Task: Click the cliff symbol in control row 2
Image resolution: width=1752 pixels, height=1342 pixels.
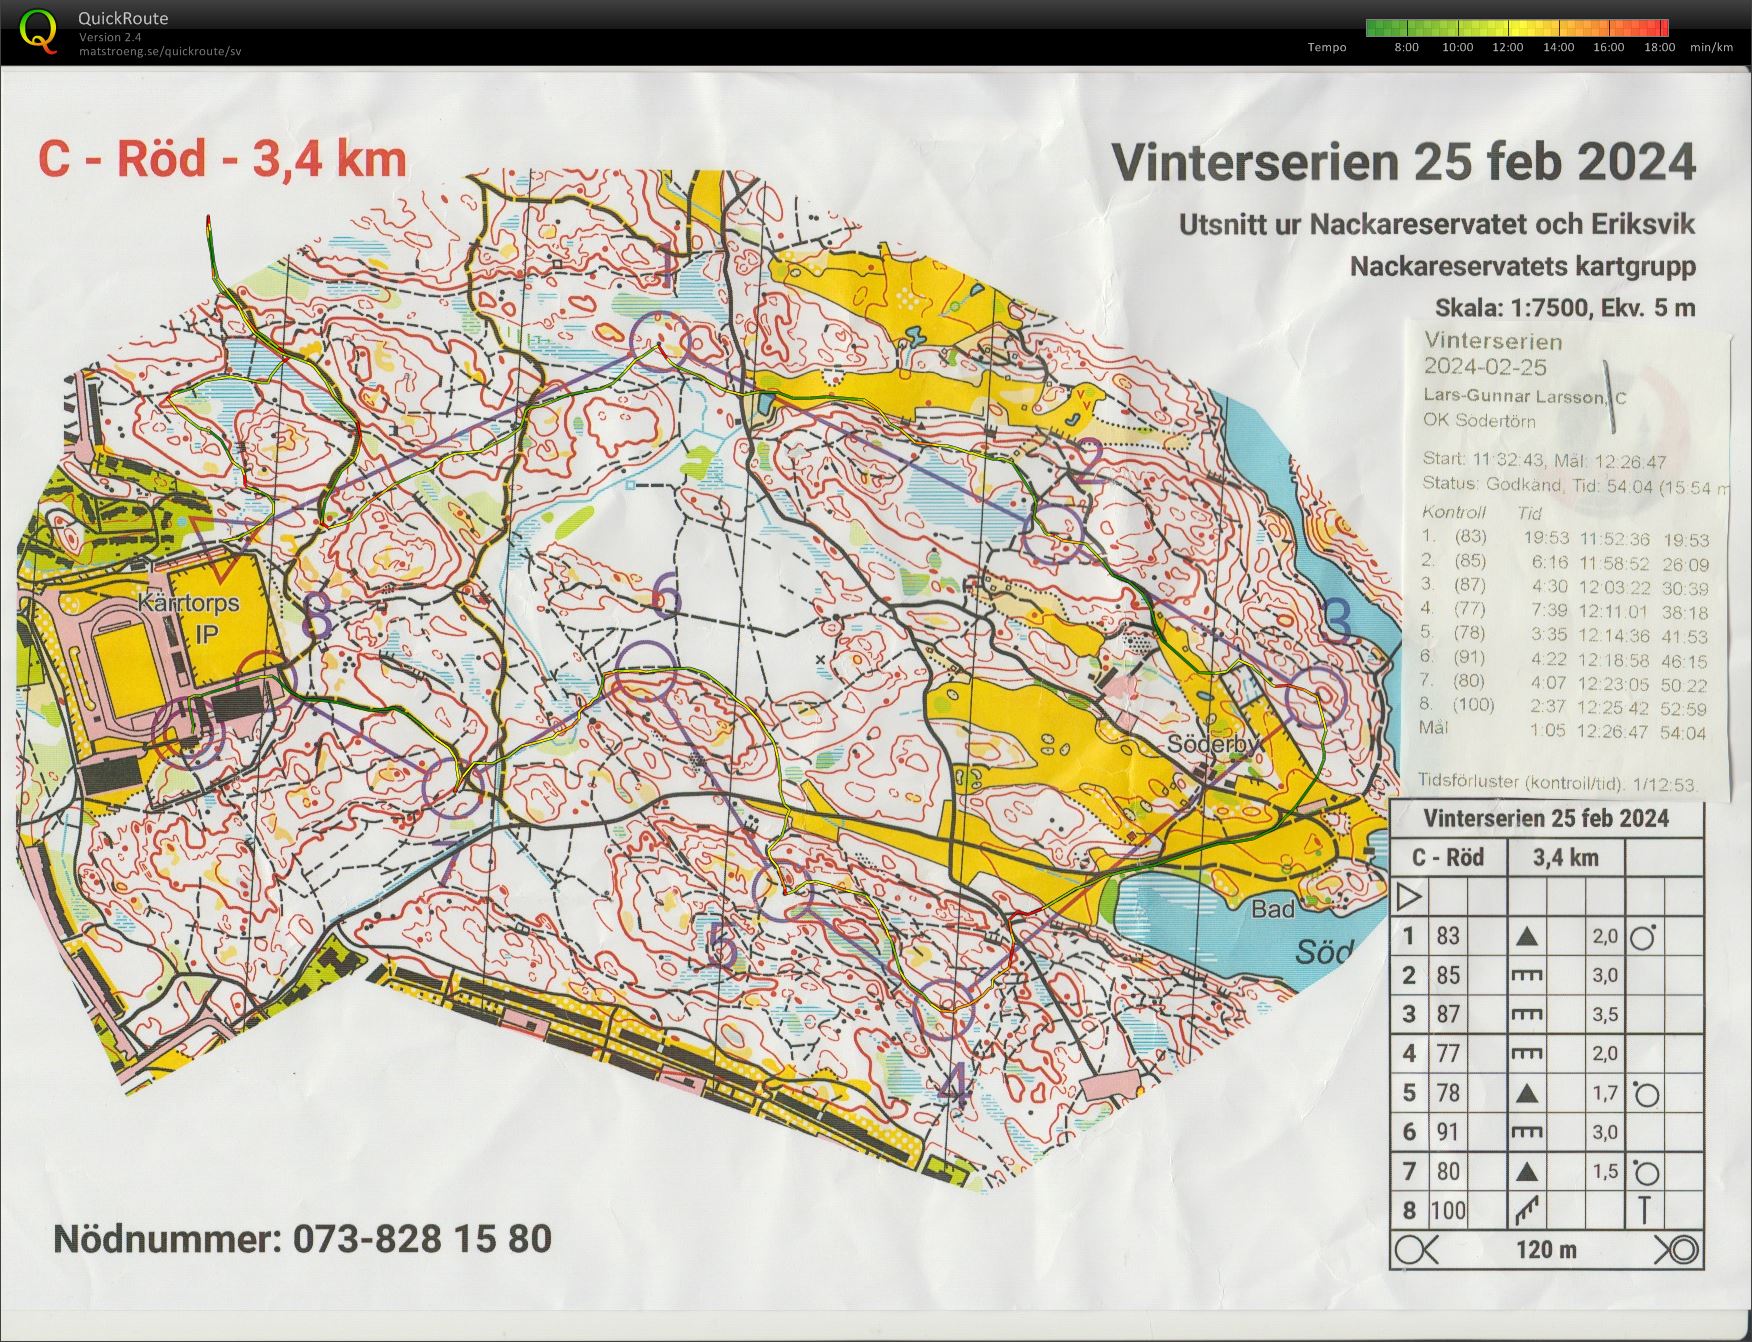Action: 1526,976
